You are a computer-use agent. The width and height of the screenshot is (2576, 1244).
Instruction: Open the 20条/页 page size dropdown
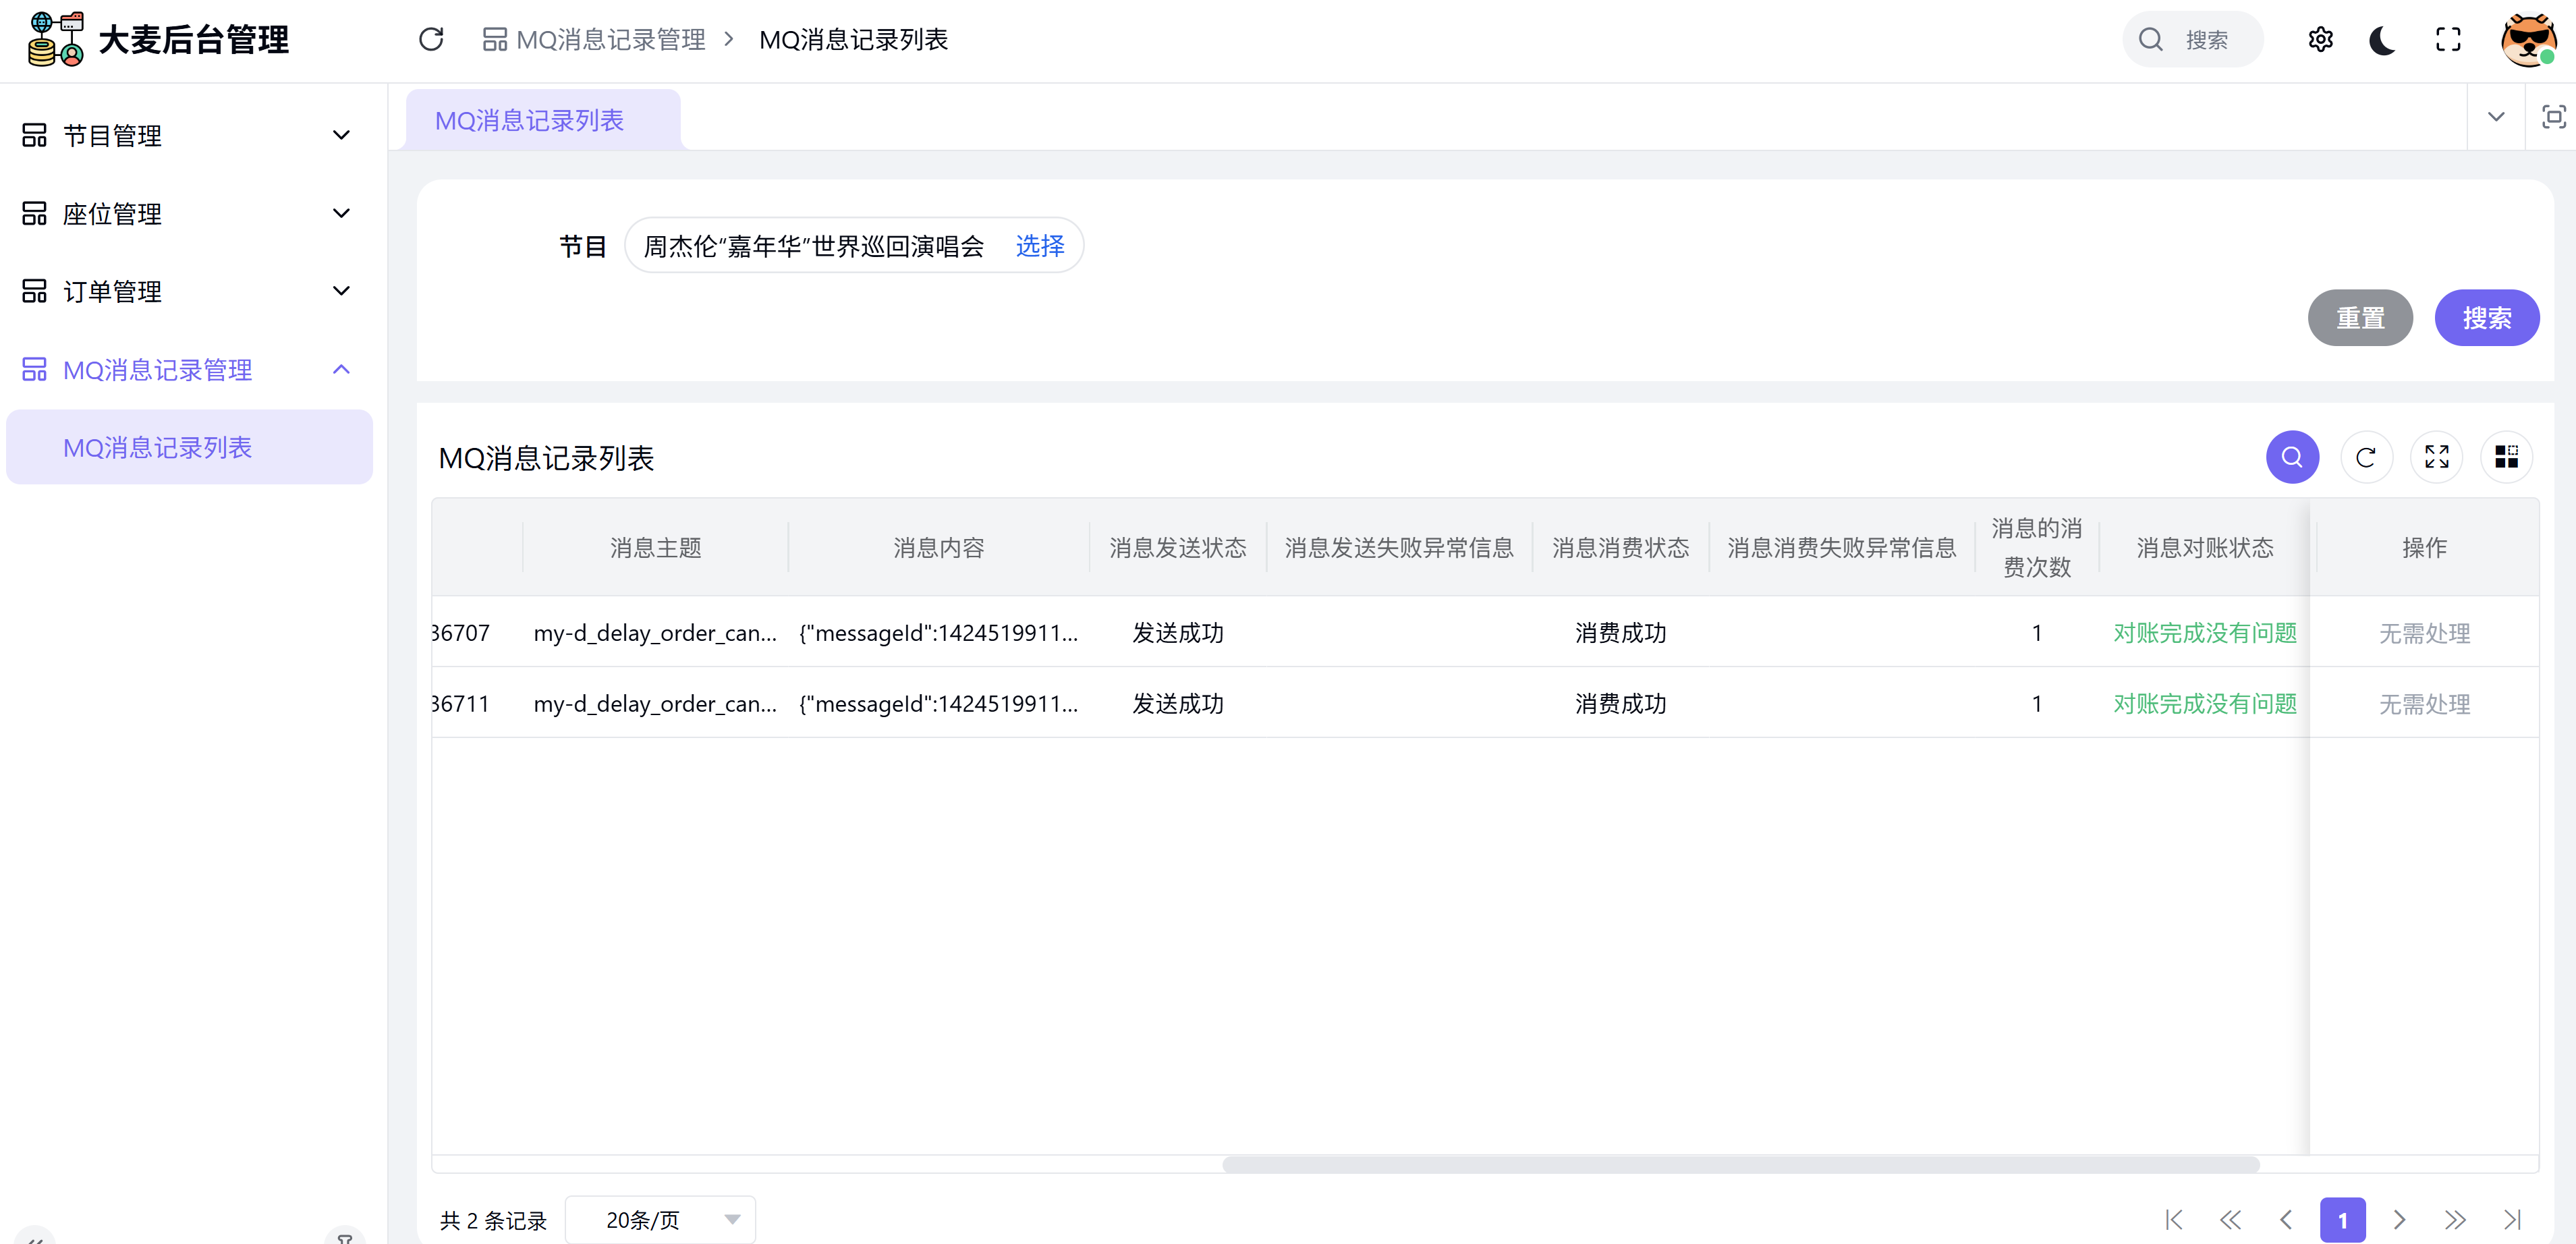point(660,1219)
